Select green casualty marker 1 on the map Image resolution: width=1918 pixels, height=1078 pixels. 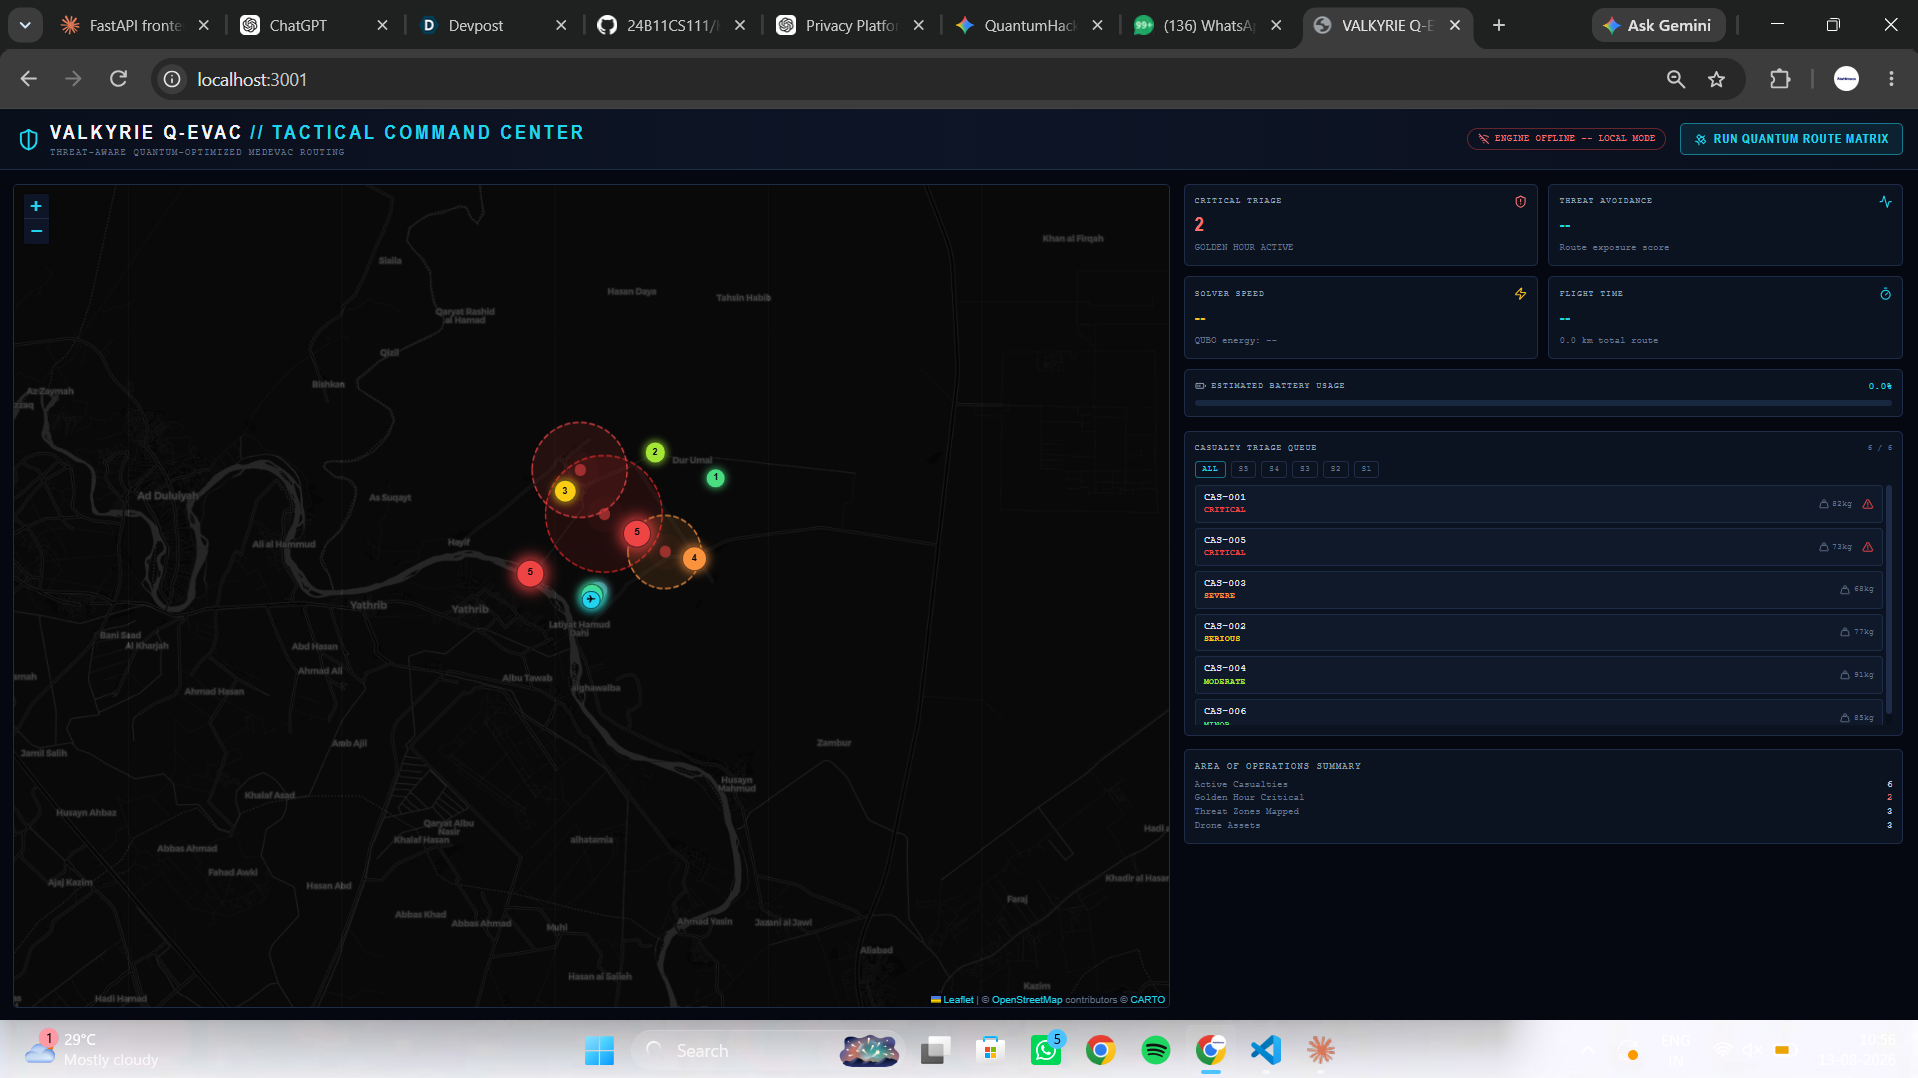click(716, 478)
